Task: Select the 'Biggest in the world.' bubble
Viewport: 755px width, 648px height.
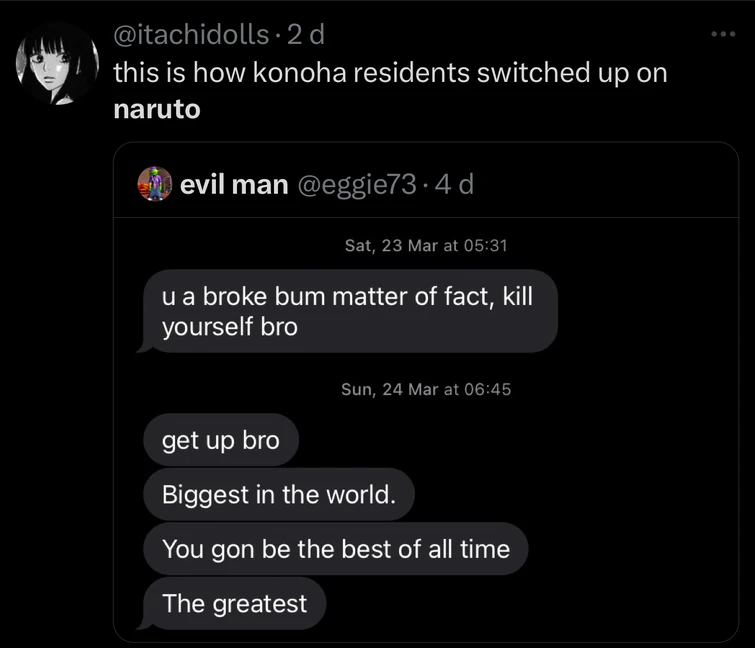Action: pos(279,494)
